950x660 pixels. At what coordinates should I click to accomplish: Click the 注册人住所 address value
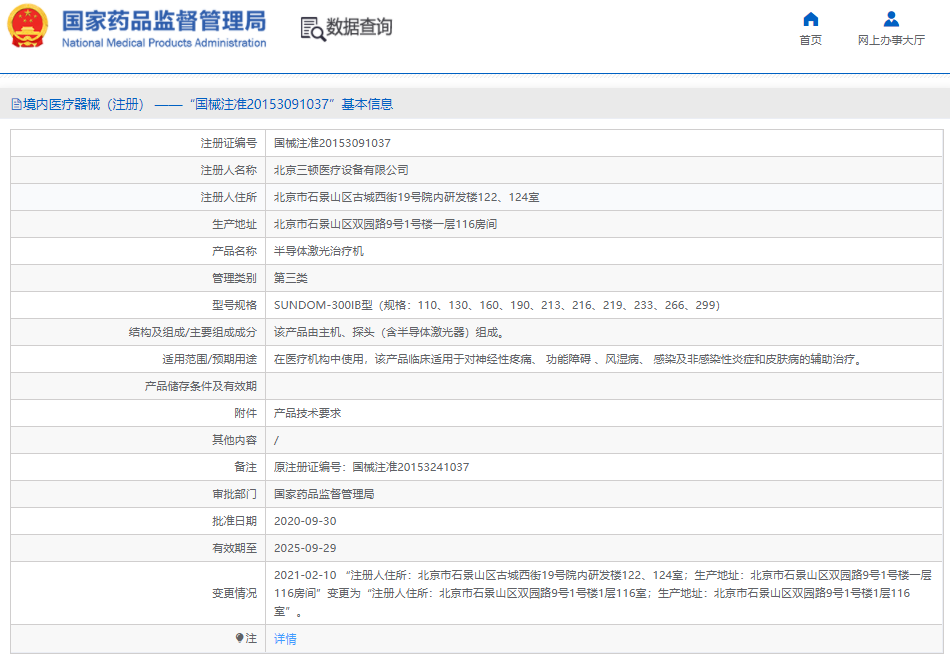point(407,197)
